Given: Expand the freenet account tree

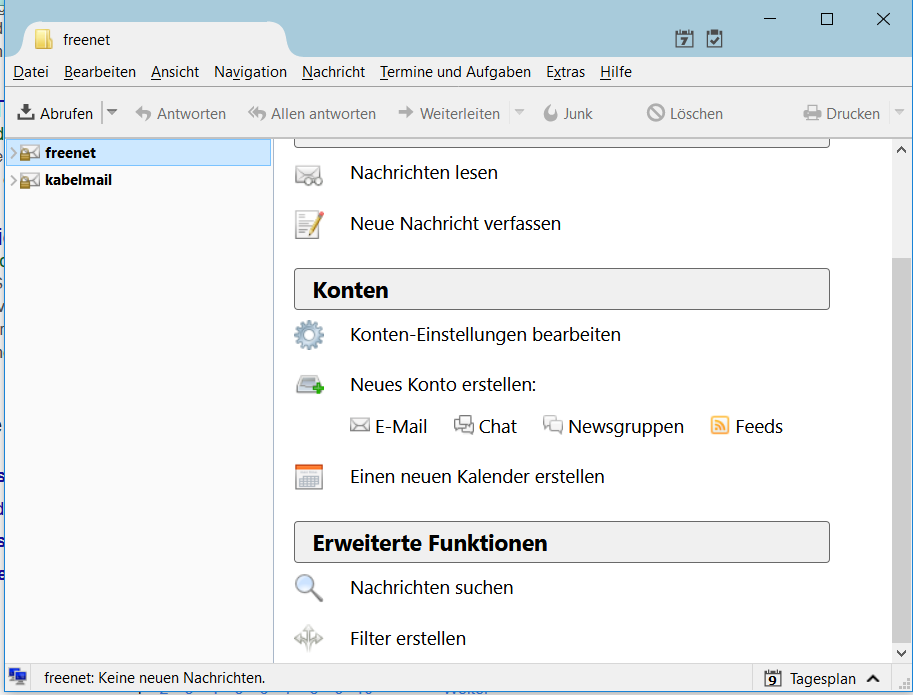Looking at the screenshot, I should pos(13,153).
